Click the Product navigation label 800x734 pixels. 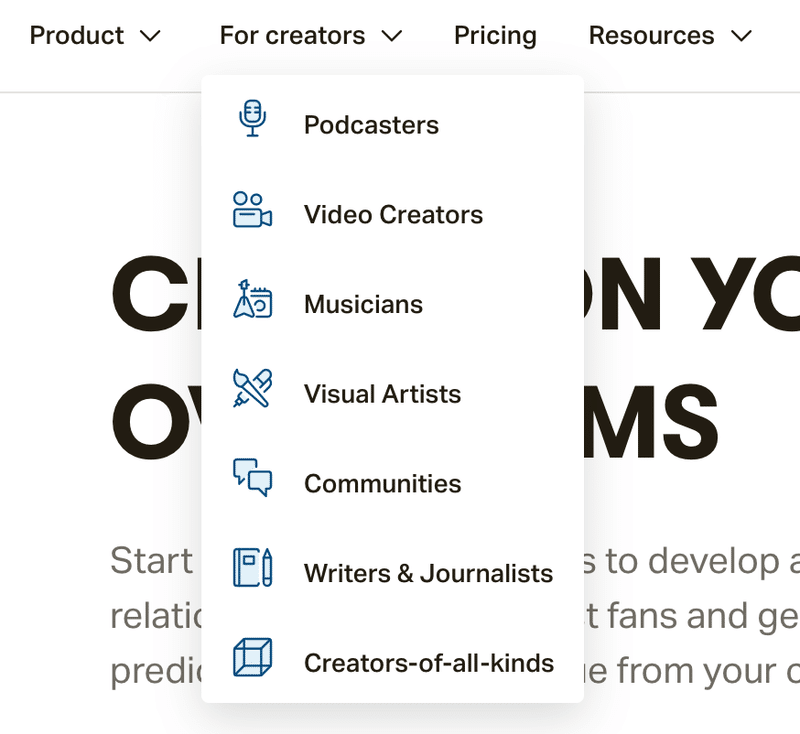[x=77, y=36]
